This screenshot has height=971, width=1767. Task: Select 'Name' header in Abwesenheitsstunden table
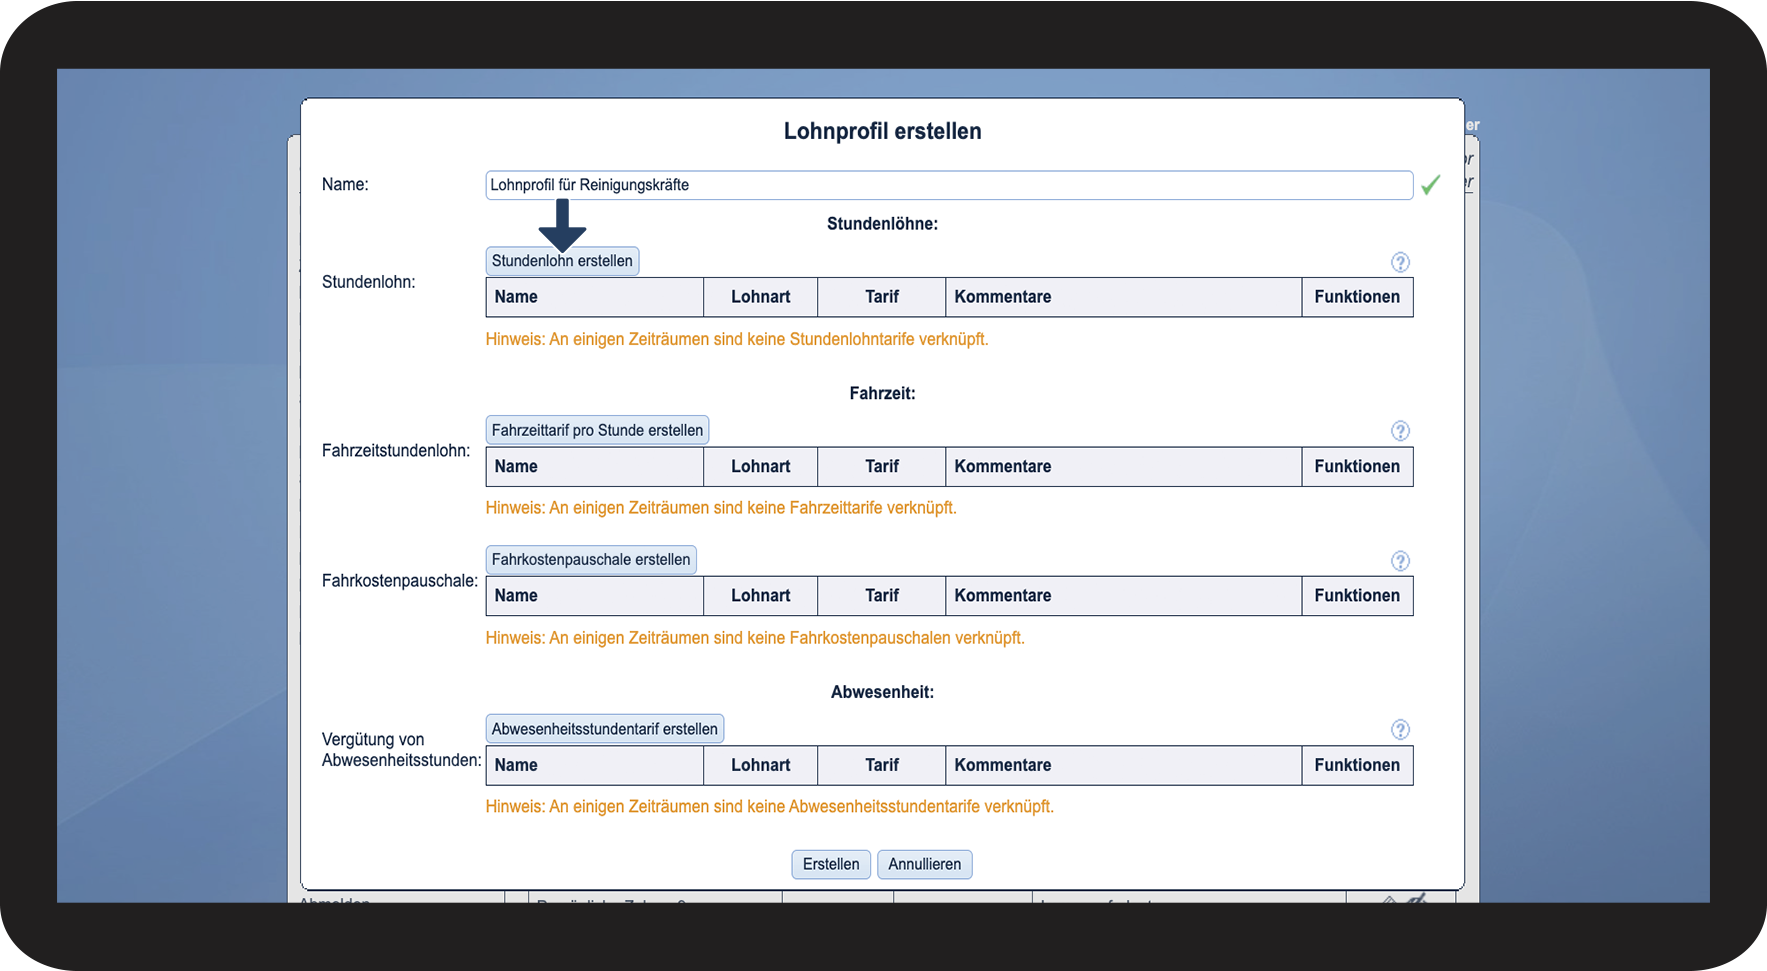tap(595, 765)
